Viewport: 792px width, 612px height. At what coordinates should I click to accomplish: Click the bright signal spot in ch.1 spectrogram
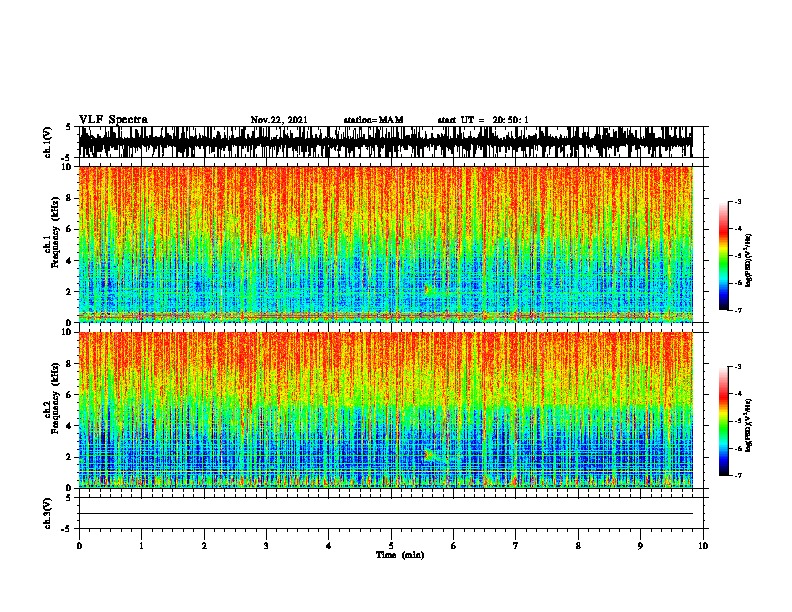coord(427,290)
